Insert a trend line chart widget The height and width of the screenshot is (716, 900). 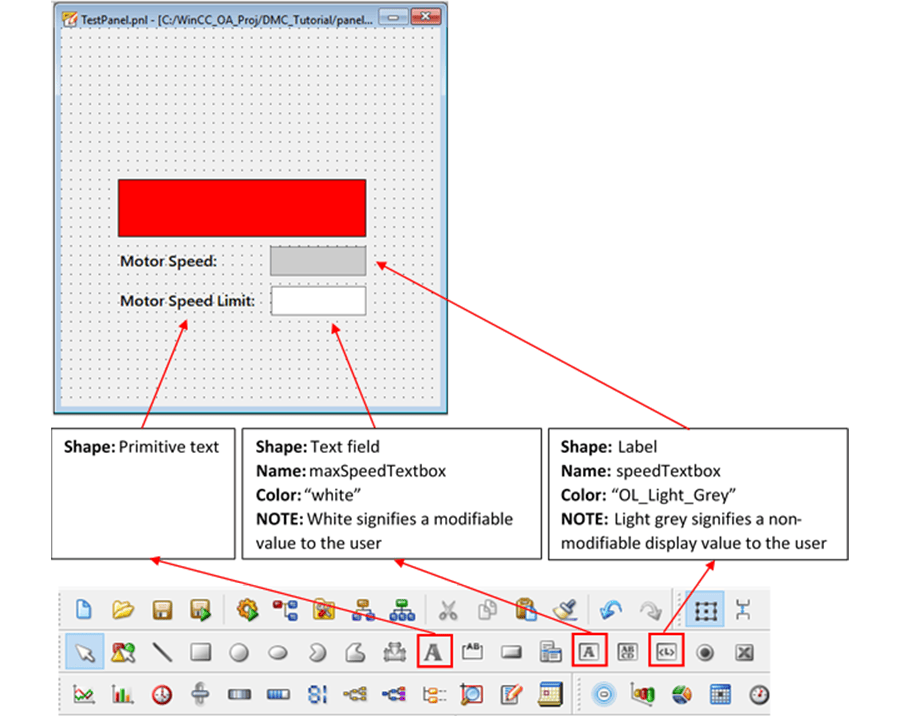[x=84, y=695]
